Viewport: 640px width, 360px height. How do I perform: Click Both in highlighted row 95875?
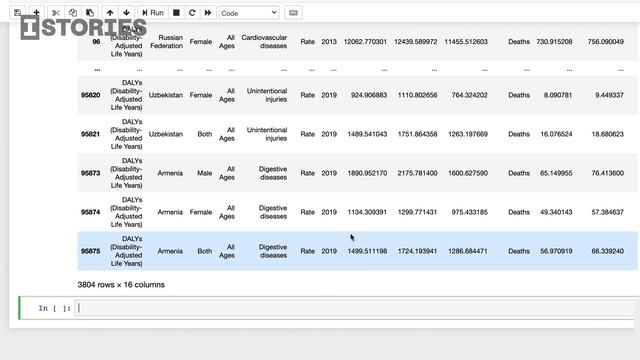click(205, 251)
